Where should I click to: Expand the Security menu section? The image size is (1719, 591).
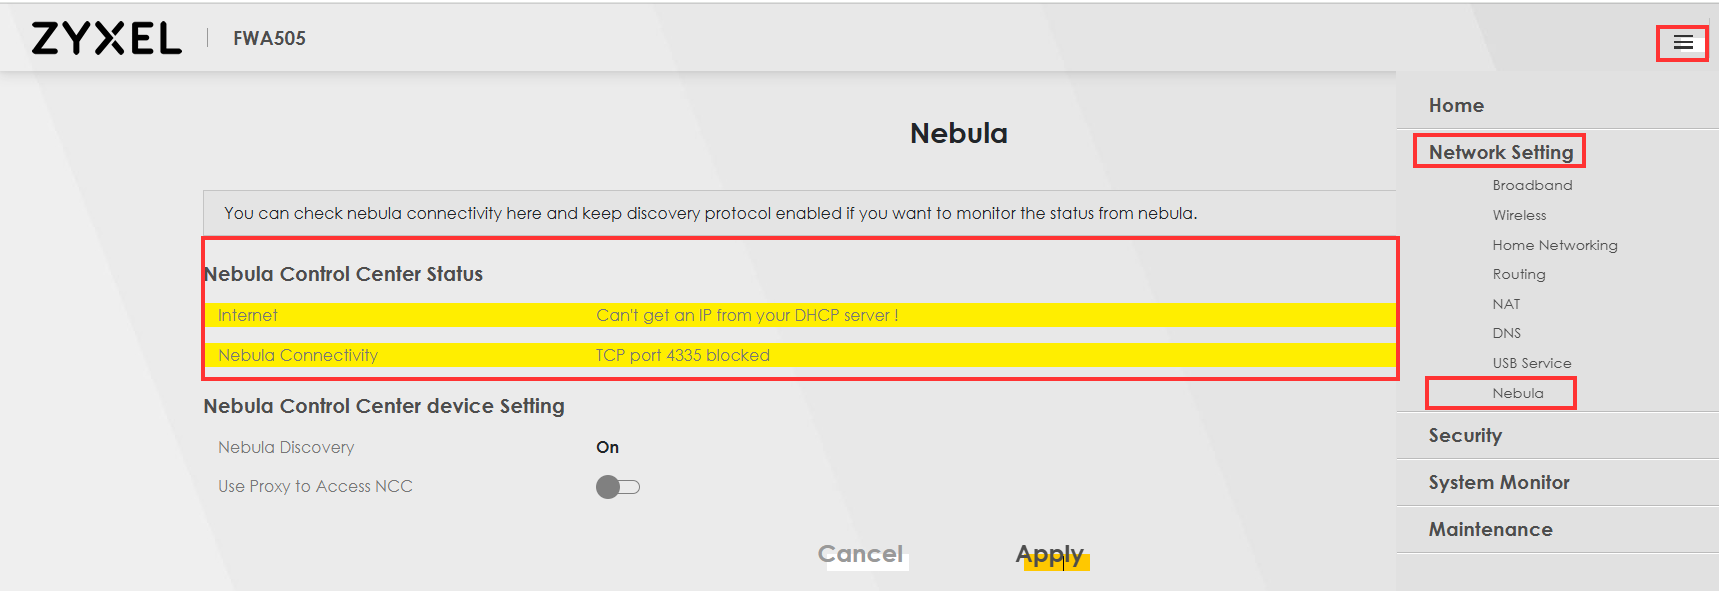coord(1465,435)
